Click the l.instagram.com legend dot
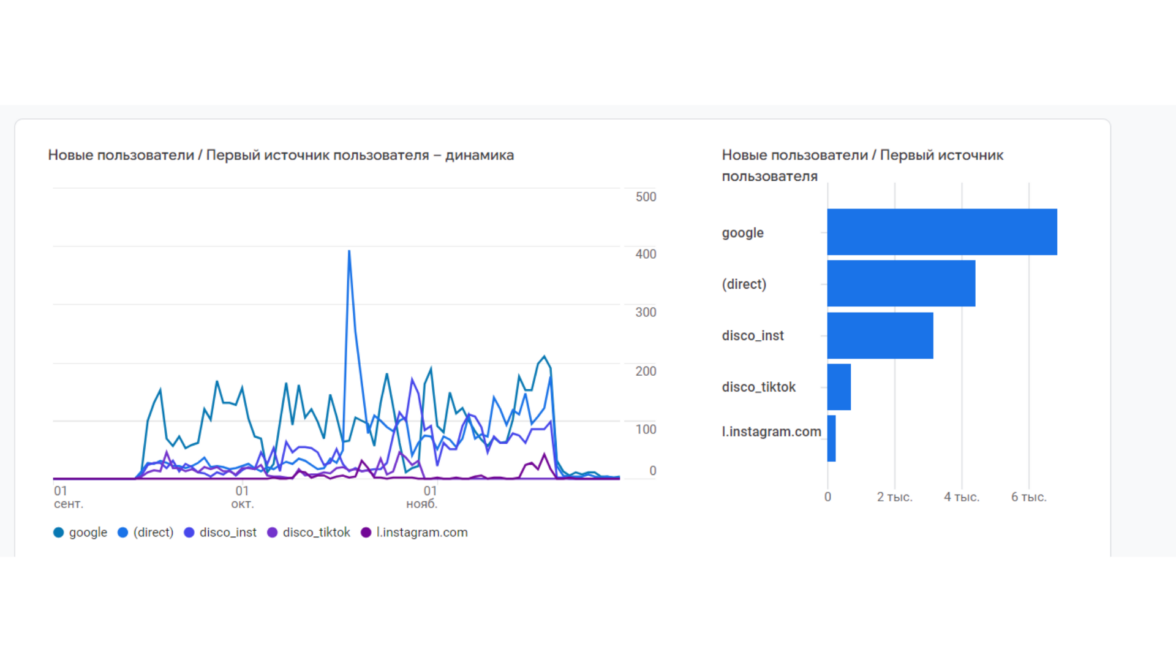The width and height of the screenshot is (1176, 662). click(x=366, y=533)
